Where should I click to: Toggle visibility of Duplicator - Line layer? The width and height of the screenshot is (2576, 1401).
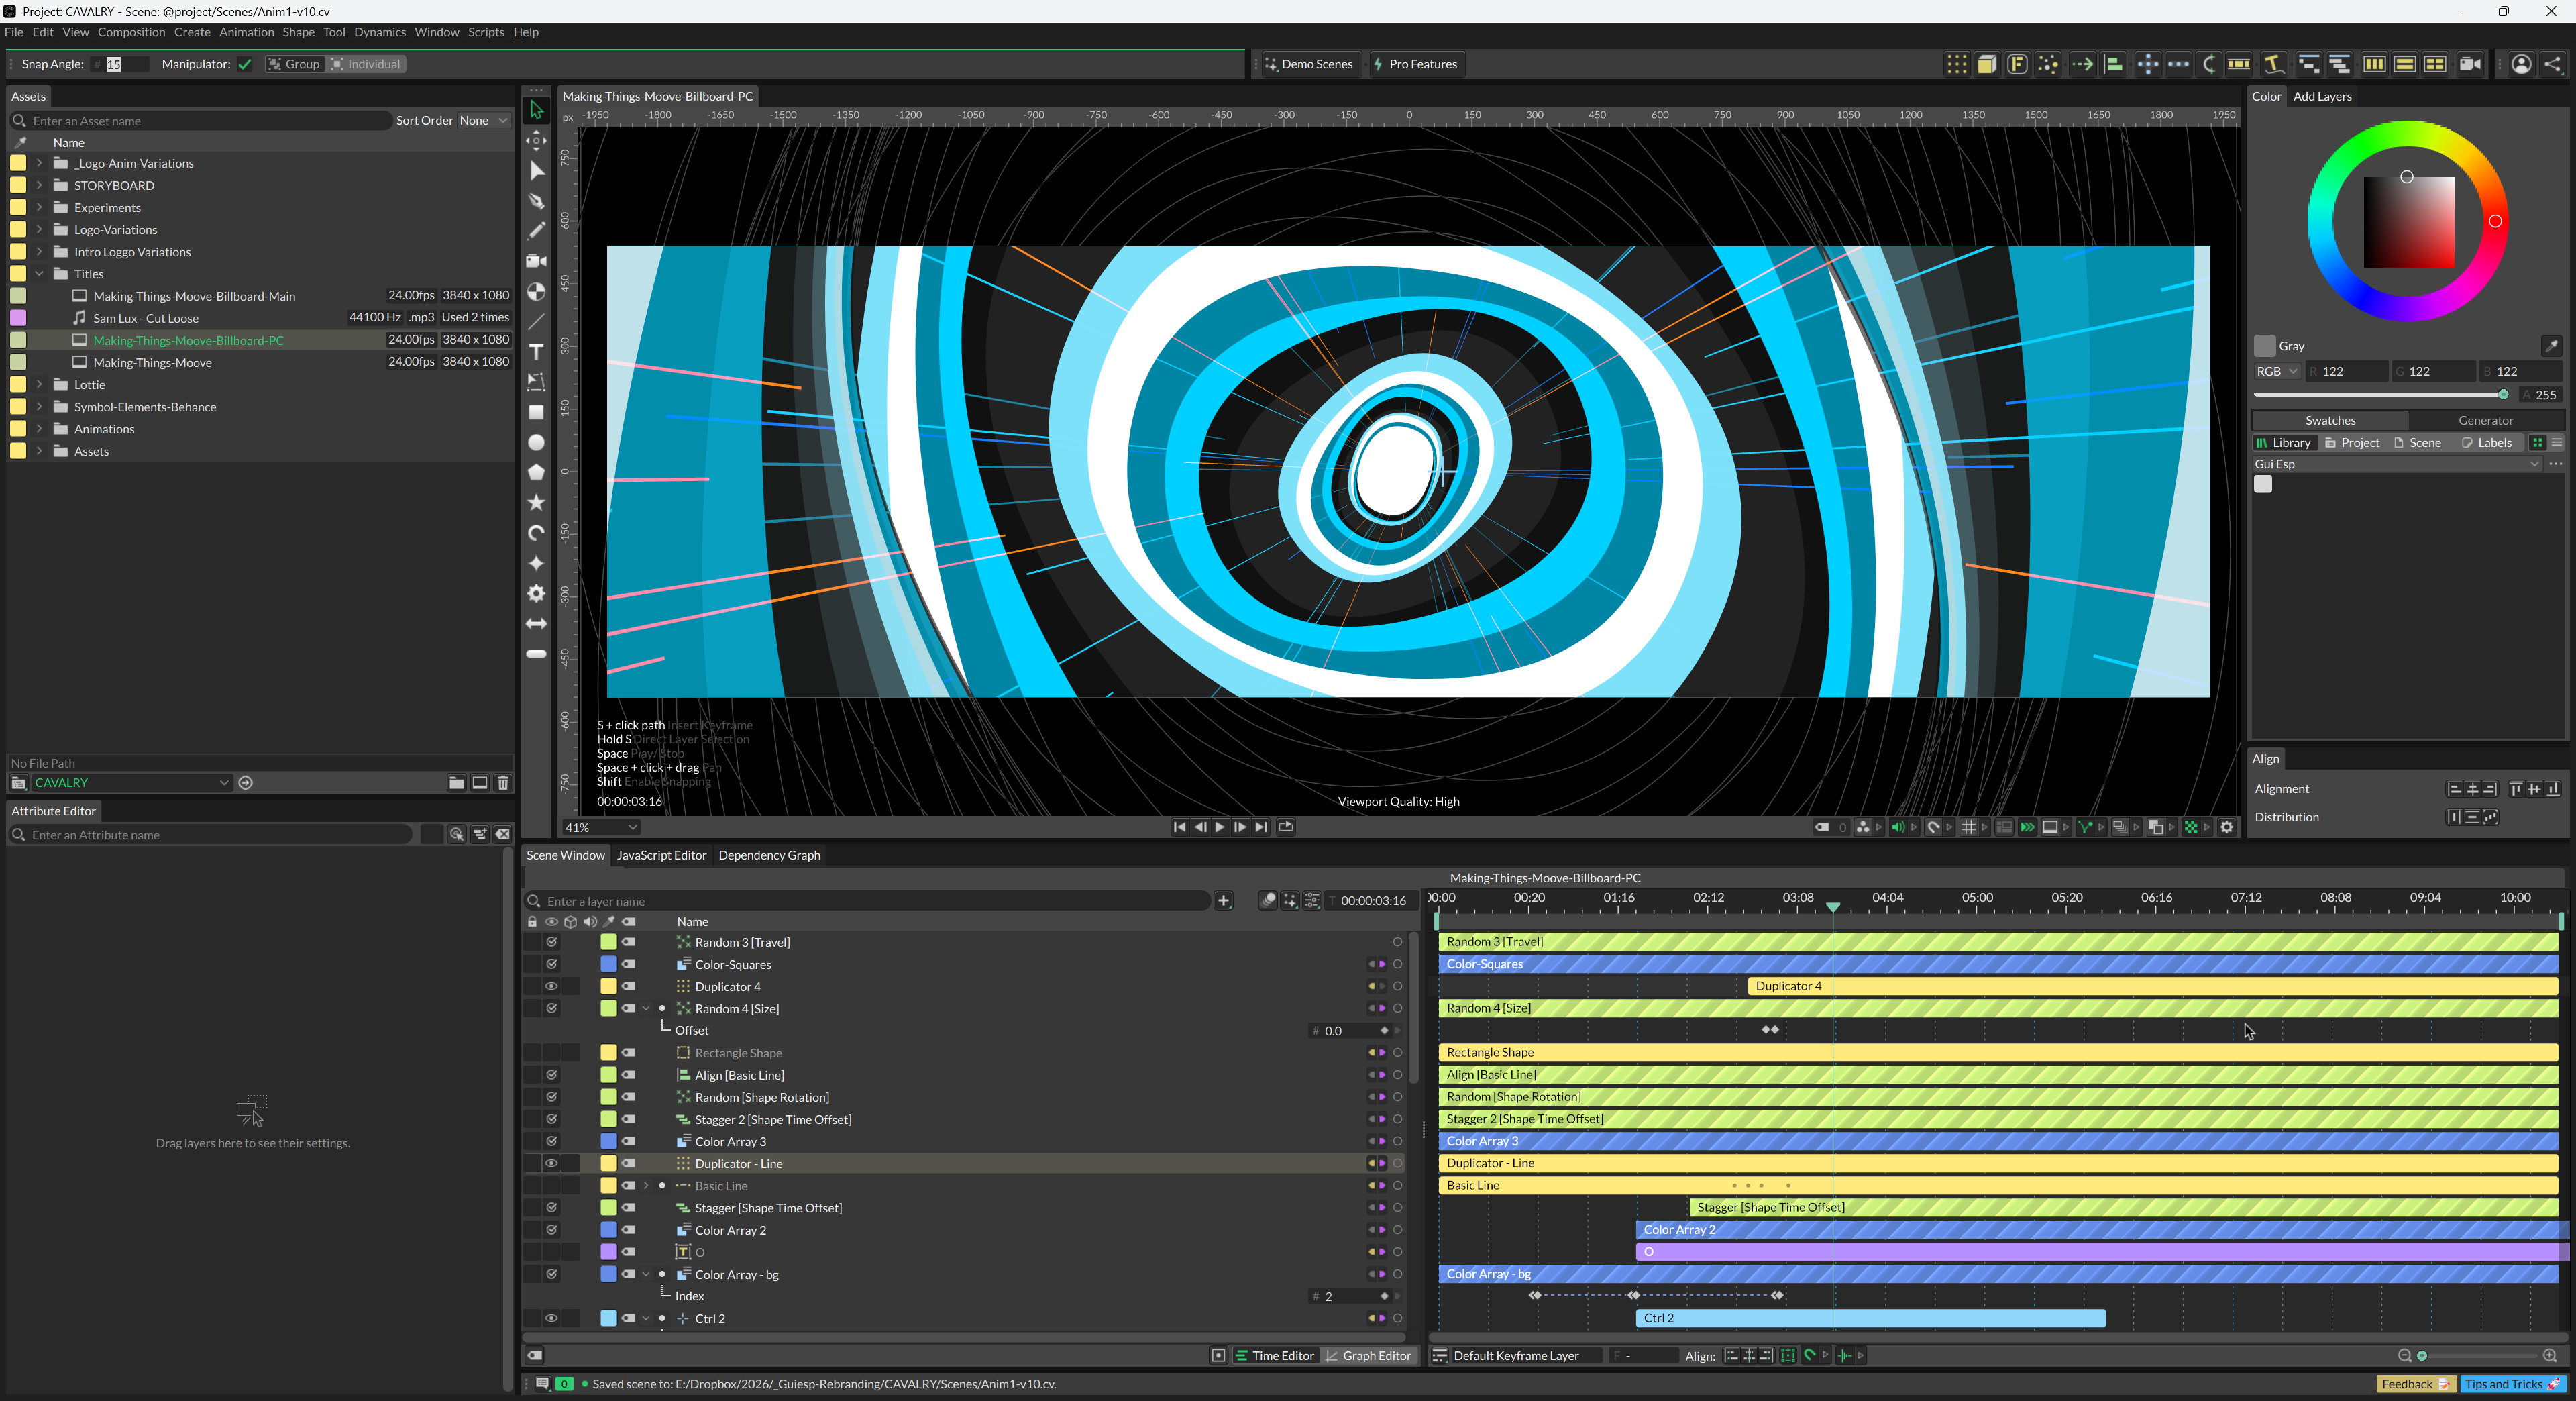click(x=551, y=1163)
